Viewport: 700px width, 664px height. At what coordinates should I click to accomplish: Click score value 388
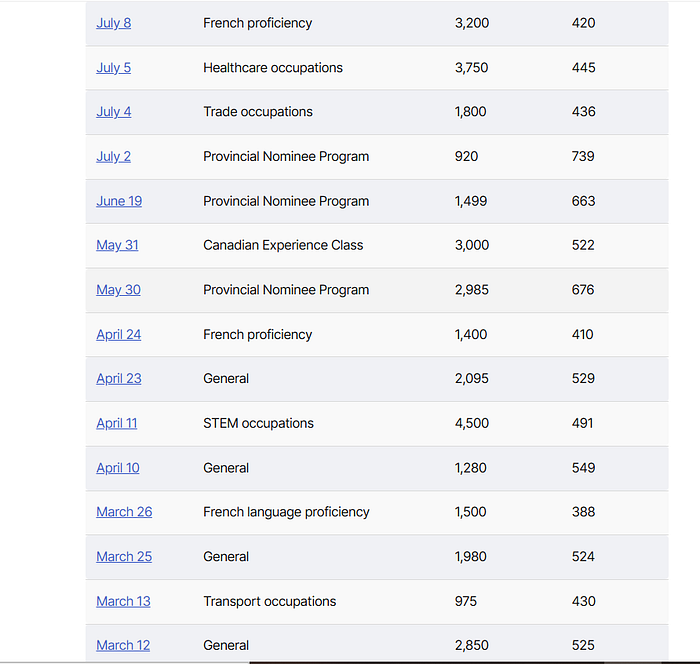pyautogui.click(x=583, y=512)
